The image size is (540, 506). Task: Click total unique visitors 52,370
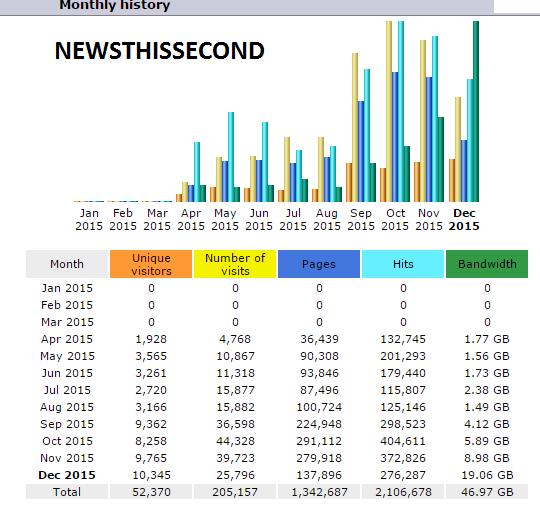[x=152, y=492]
